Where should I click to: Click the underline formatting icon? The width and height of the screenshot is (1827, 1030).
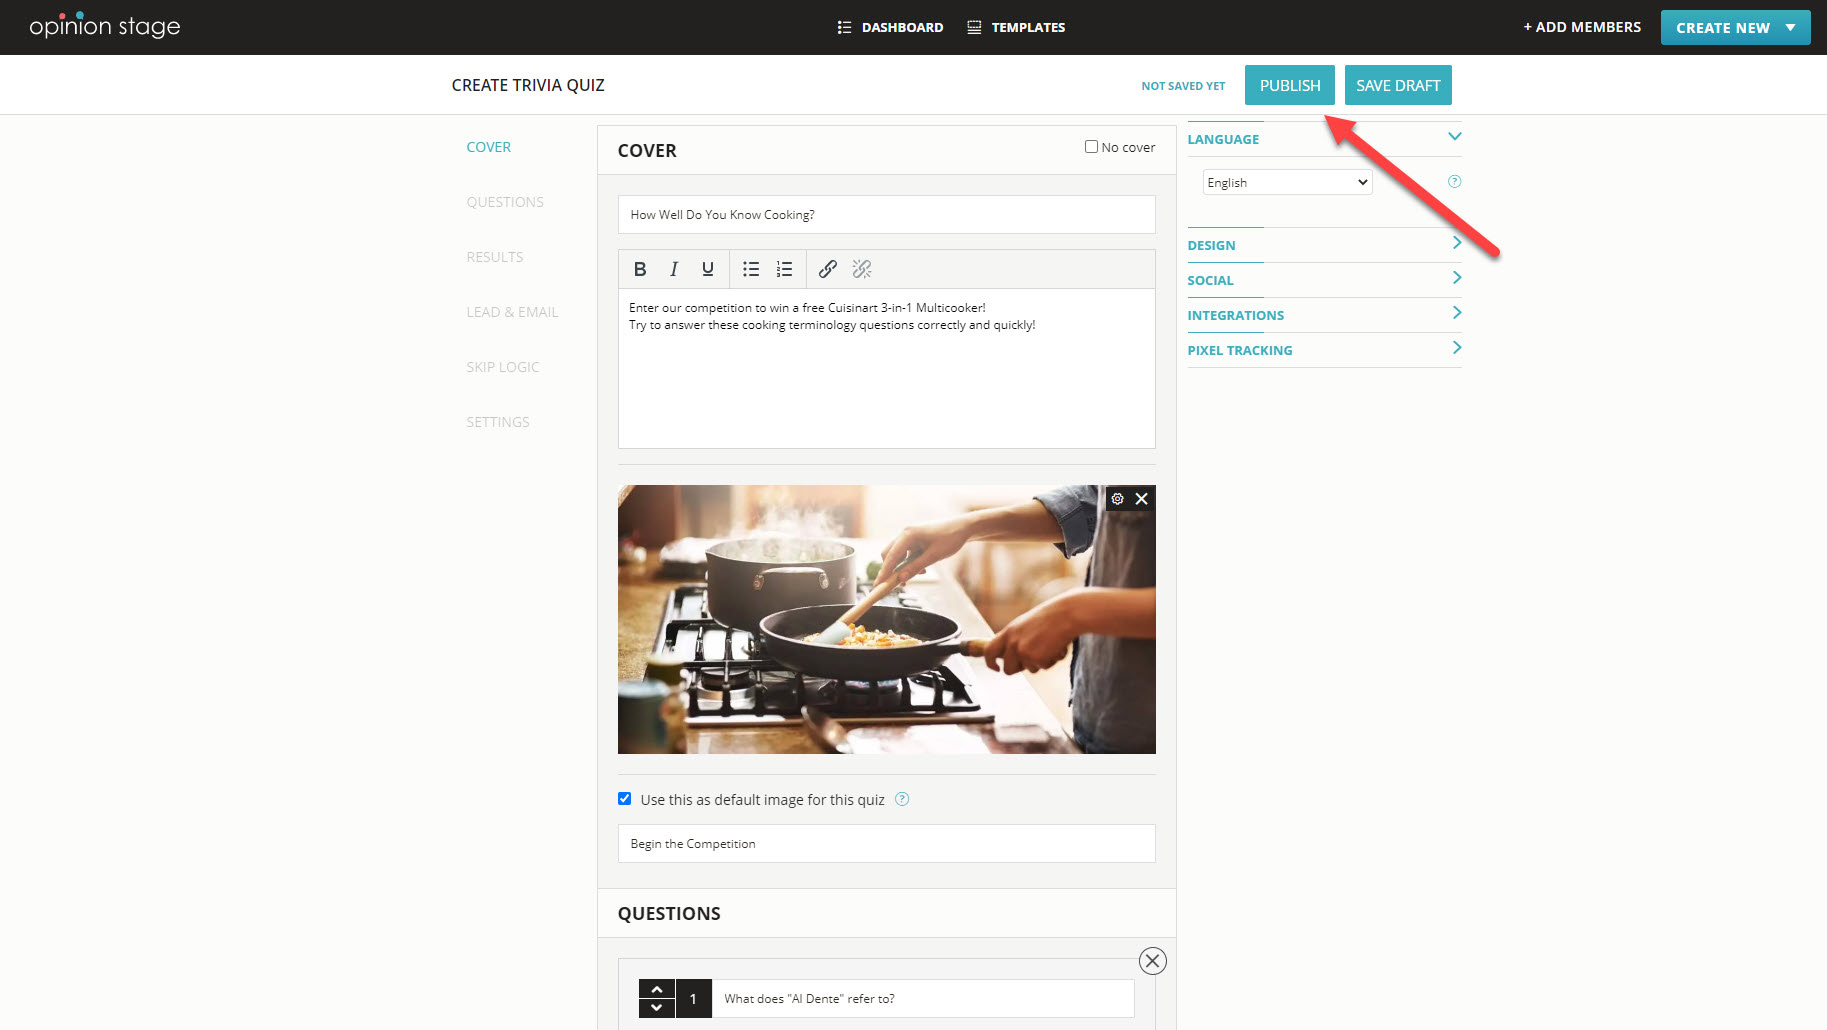tap(708, 269)
